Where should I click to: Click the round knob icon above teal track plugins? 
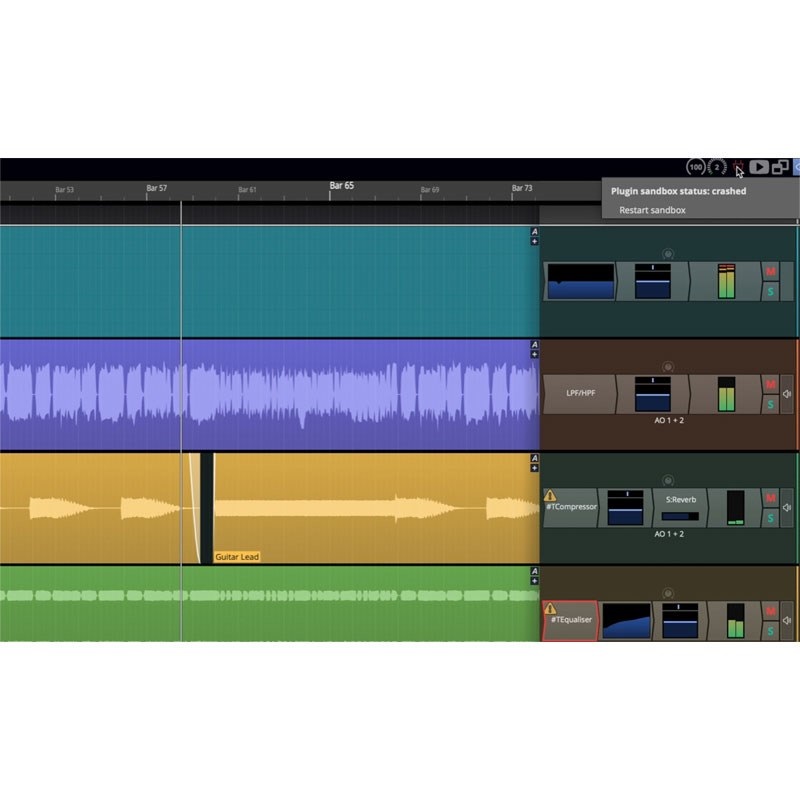coord(668,254)
